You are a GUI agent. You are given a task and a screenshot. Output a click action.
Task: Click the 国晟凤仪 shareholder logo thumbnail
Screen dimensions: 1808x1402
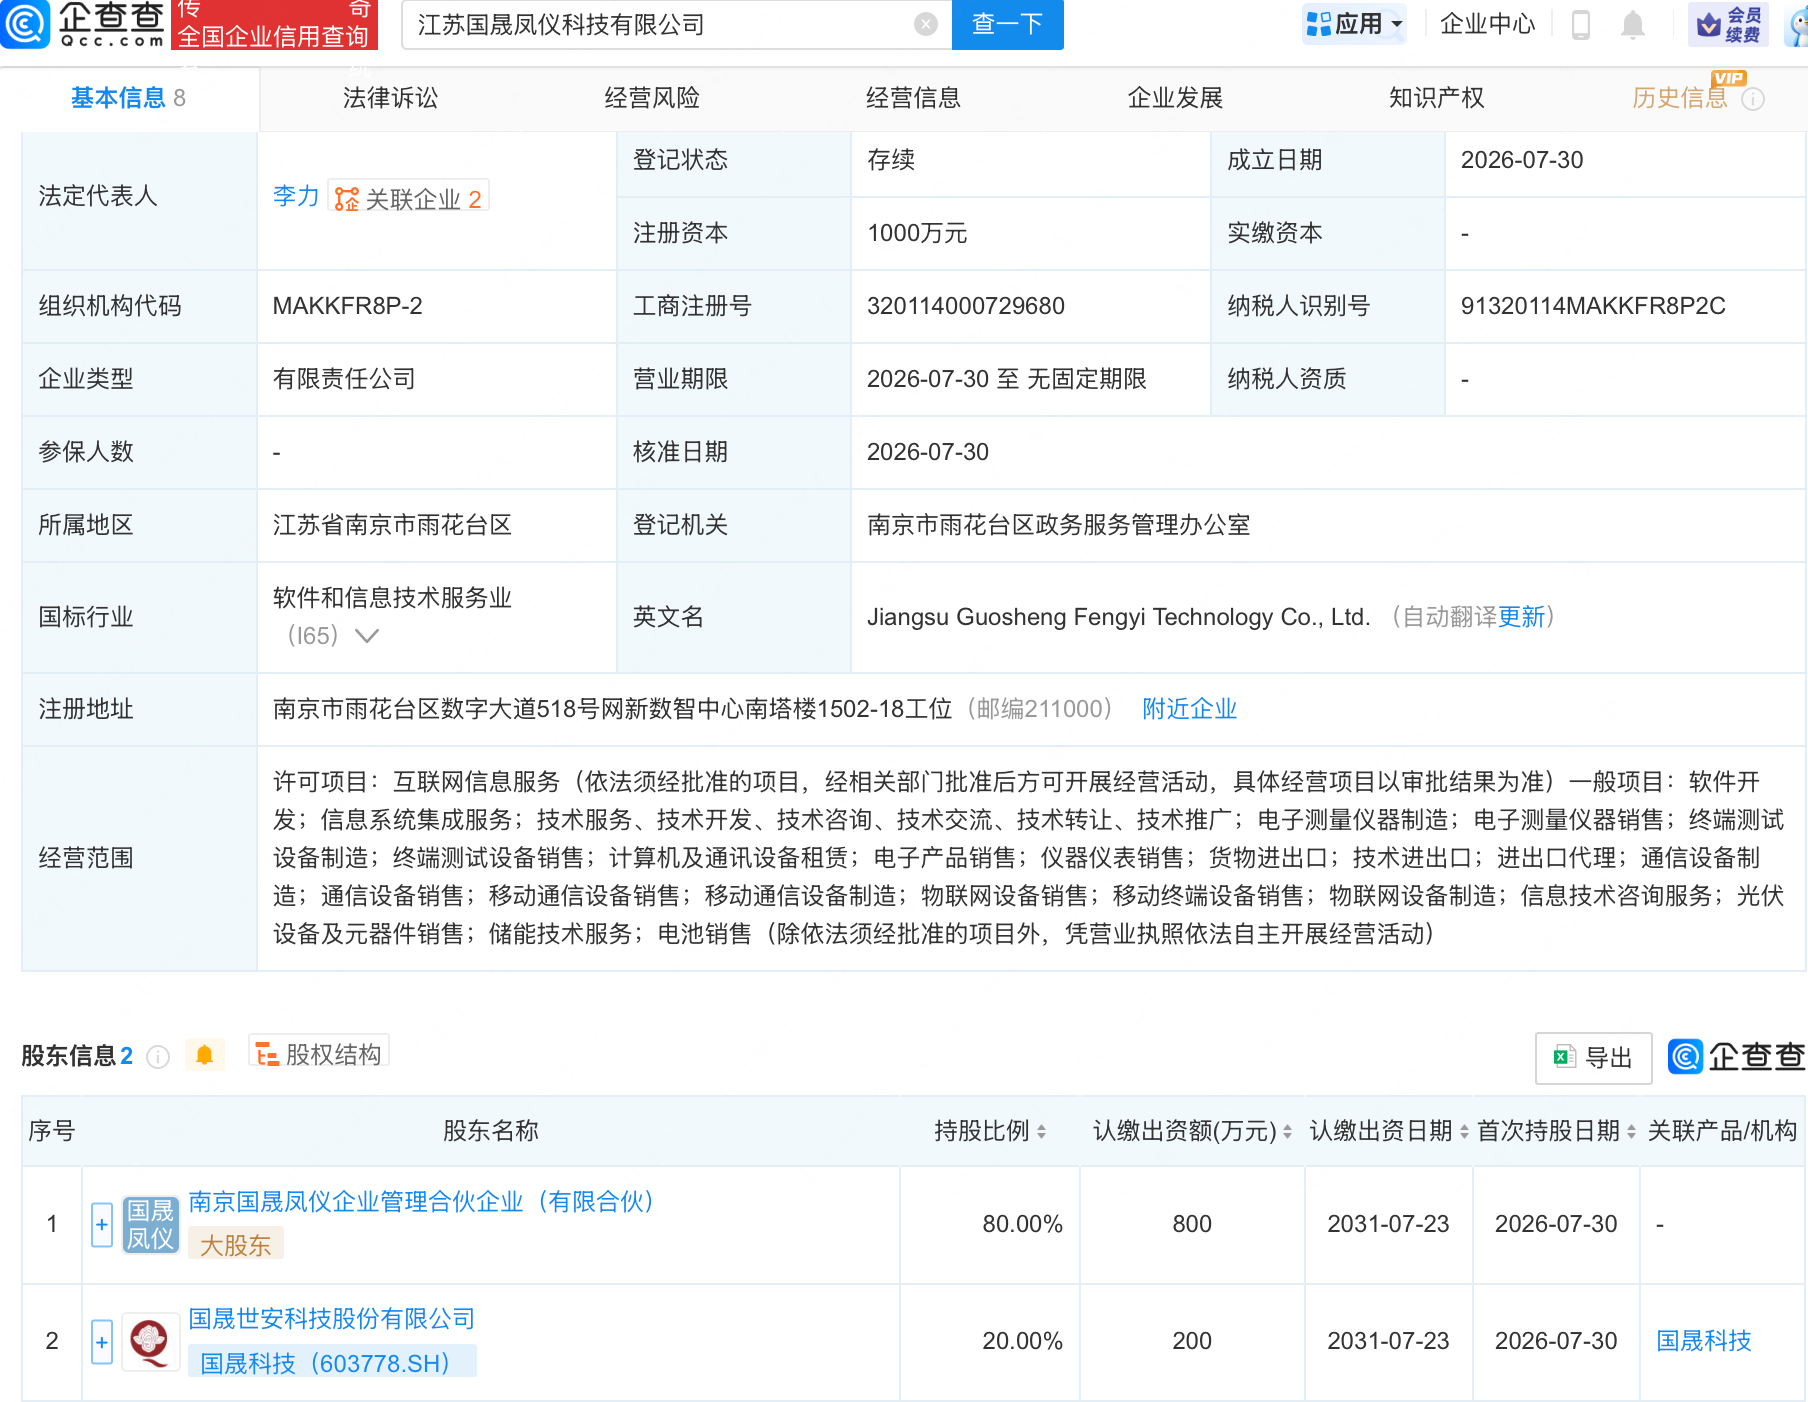pos(150,1224)
